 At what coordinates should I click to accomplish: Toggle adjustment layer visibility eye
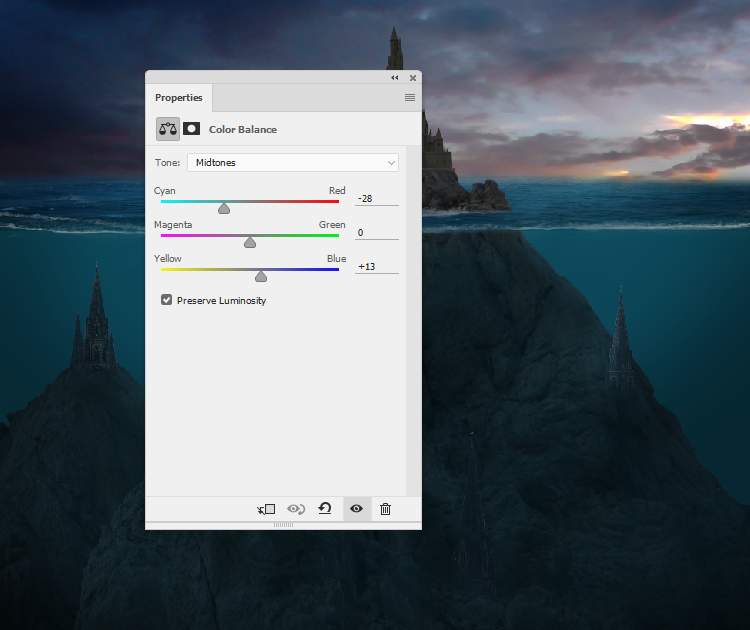tap(356, 508)
